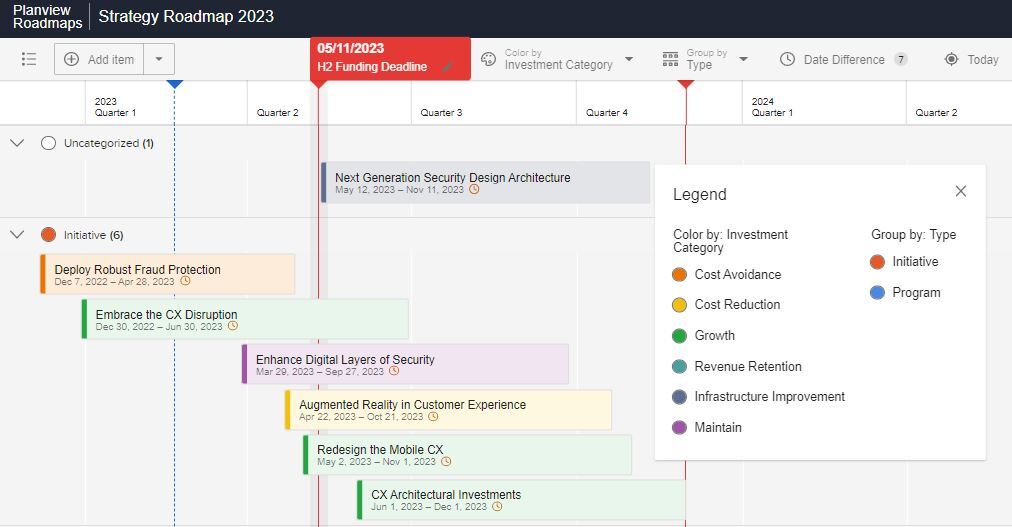Select the Initiative group orange circle
The image size is (1012, 527).
48,235
